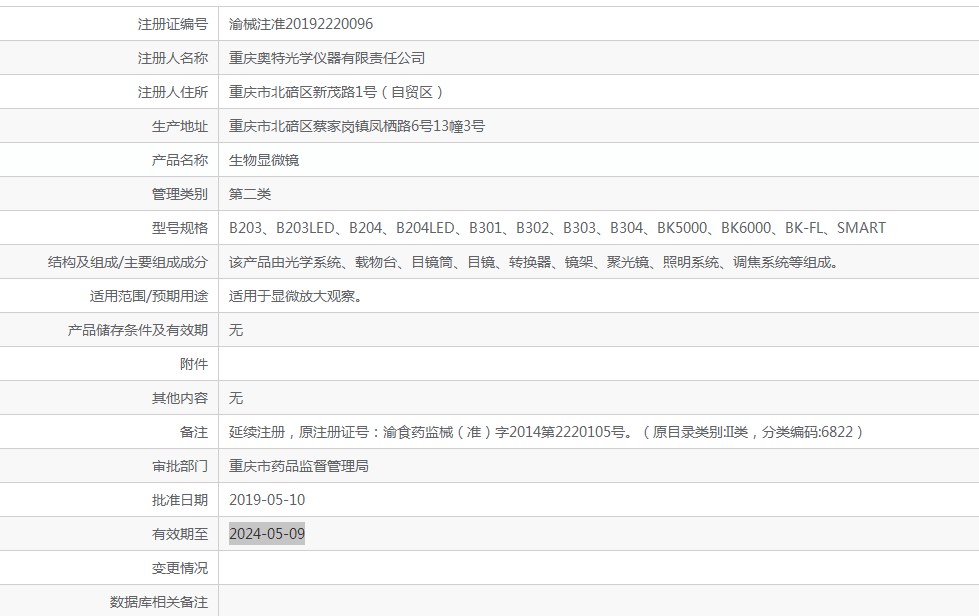Select remark text 延续注册，原注册证号

click(x=298, y=432)
